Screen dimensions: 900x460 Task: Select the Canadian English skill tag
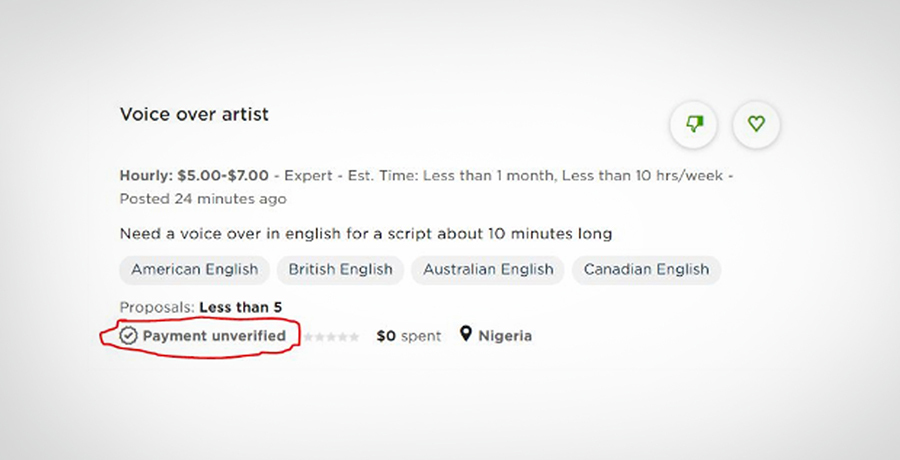pos(646,269)
